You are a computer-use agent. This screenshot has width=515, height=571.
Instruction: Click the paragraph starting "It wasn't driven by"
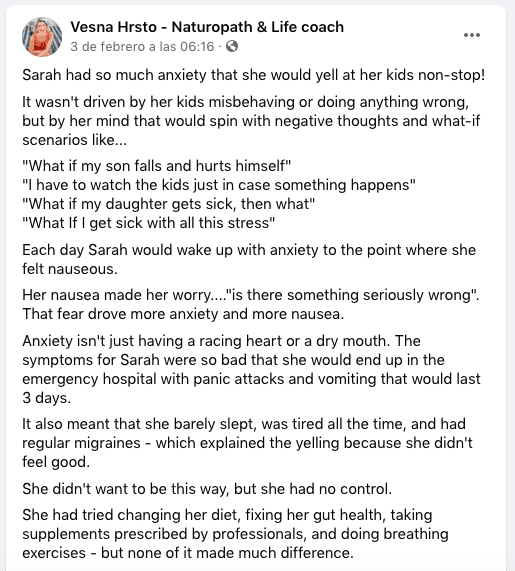(x=251, y=121)
